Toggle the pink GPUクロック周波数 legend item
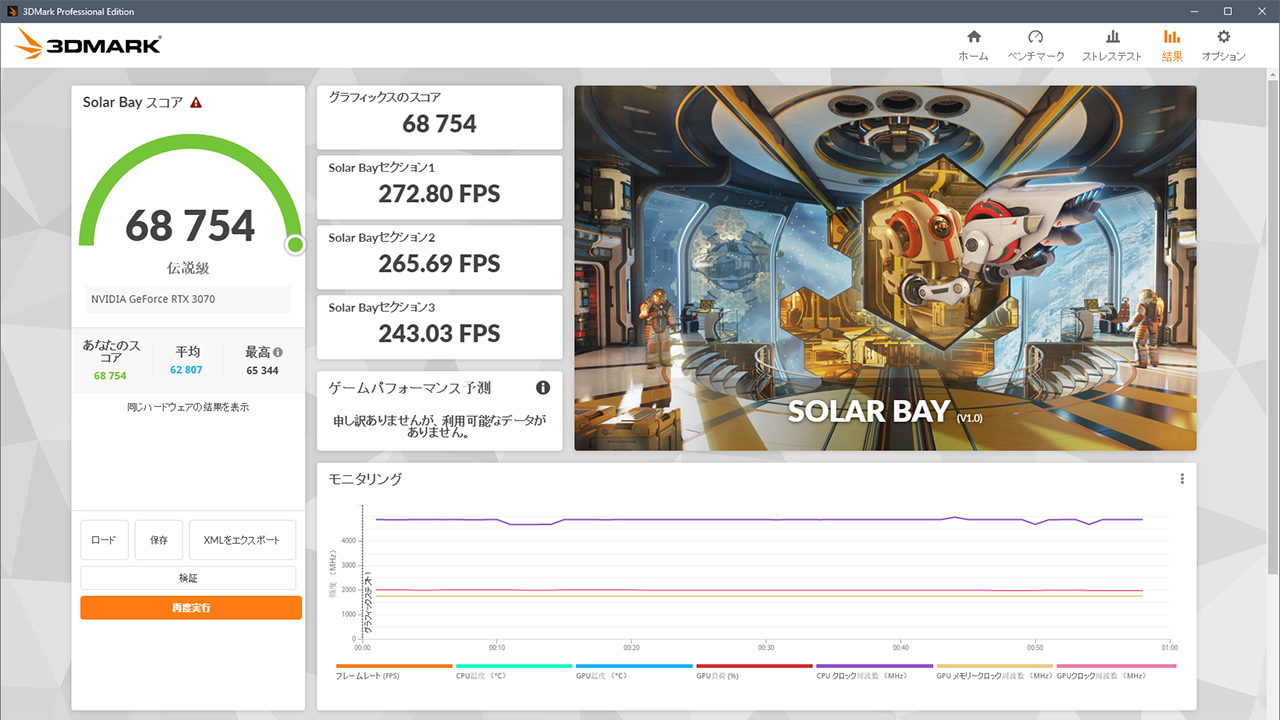 tap(1116, 671)
